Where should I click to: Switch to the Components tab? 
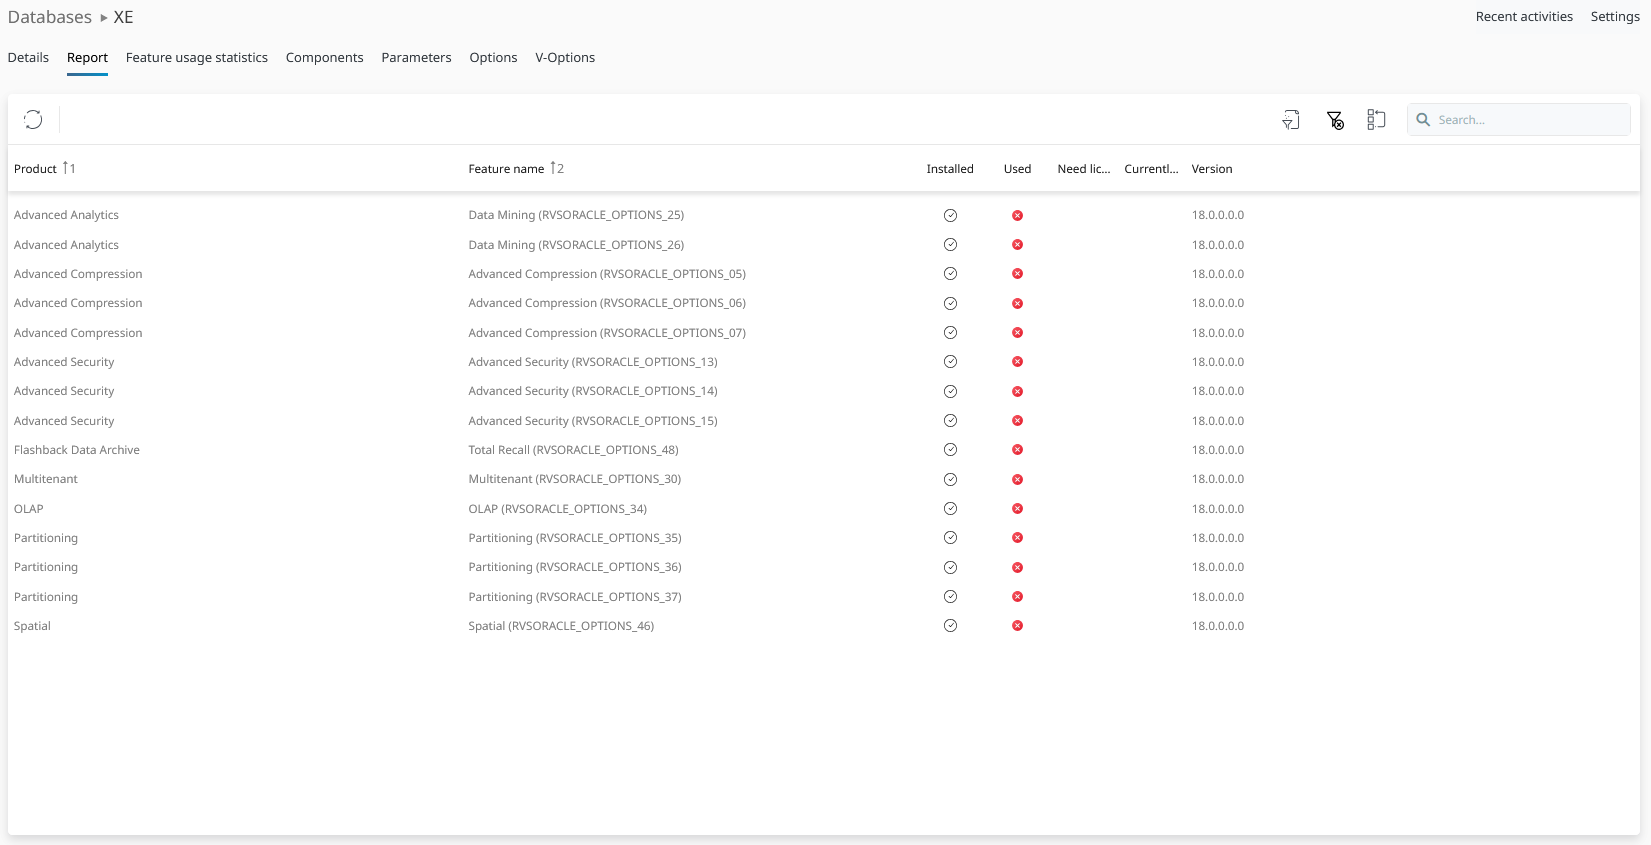324,58
